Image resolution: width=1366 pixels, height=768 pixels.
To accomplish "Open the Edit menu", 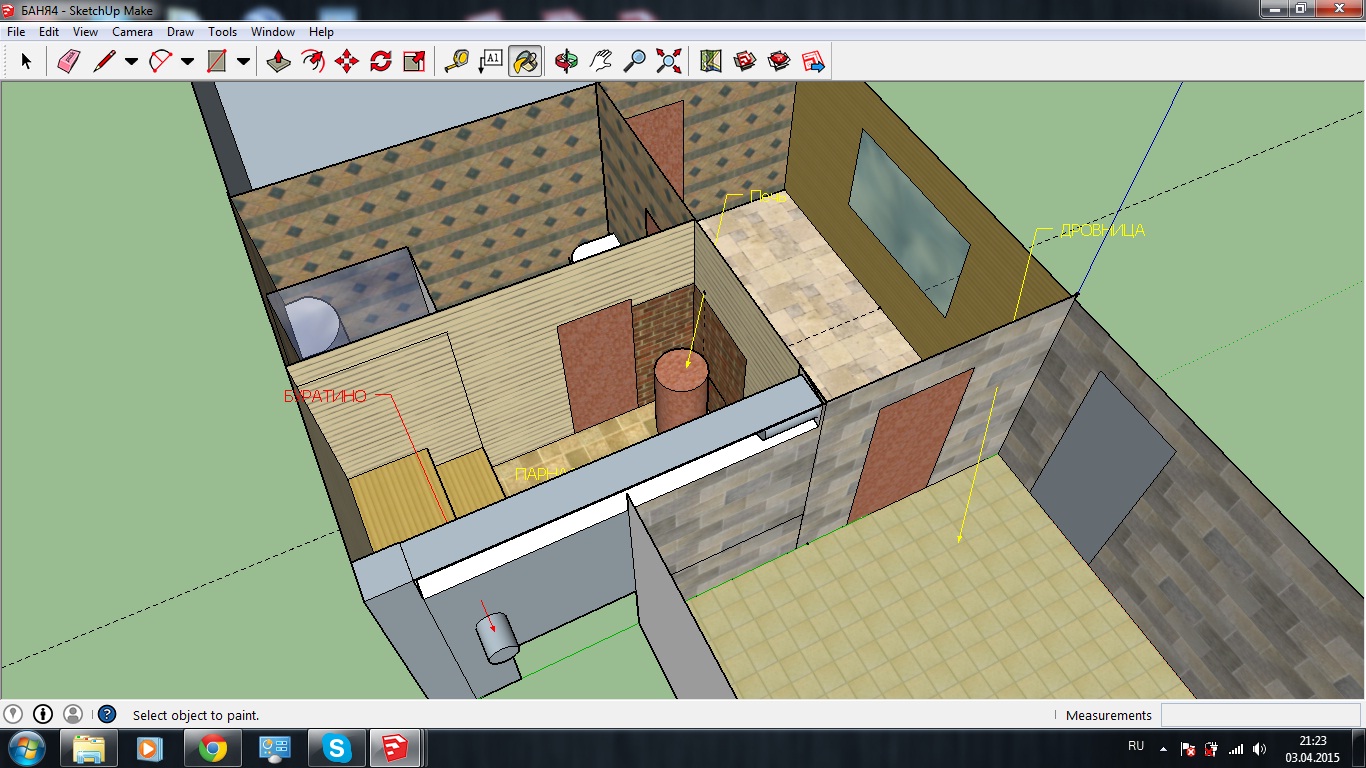I will (49, 32).
